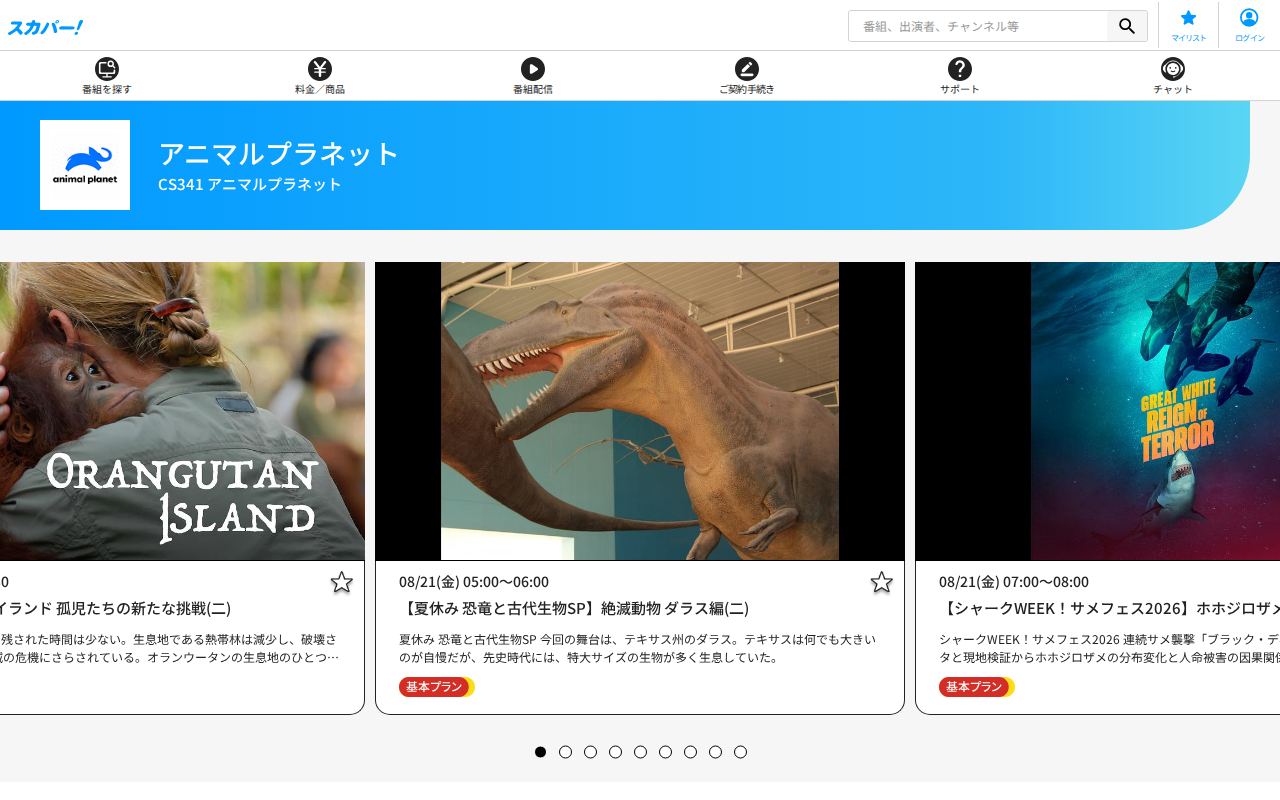Open マイリスト star icon
The image size is (1280, 800).
tap(1189, 25)
